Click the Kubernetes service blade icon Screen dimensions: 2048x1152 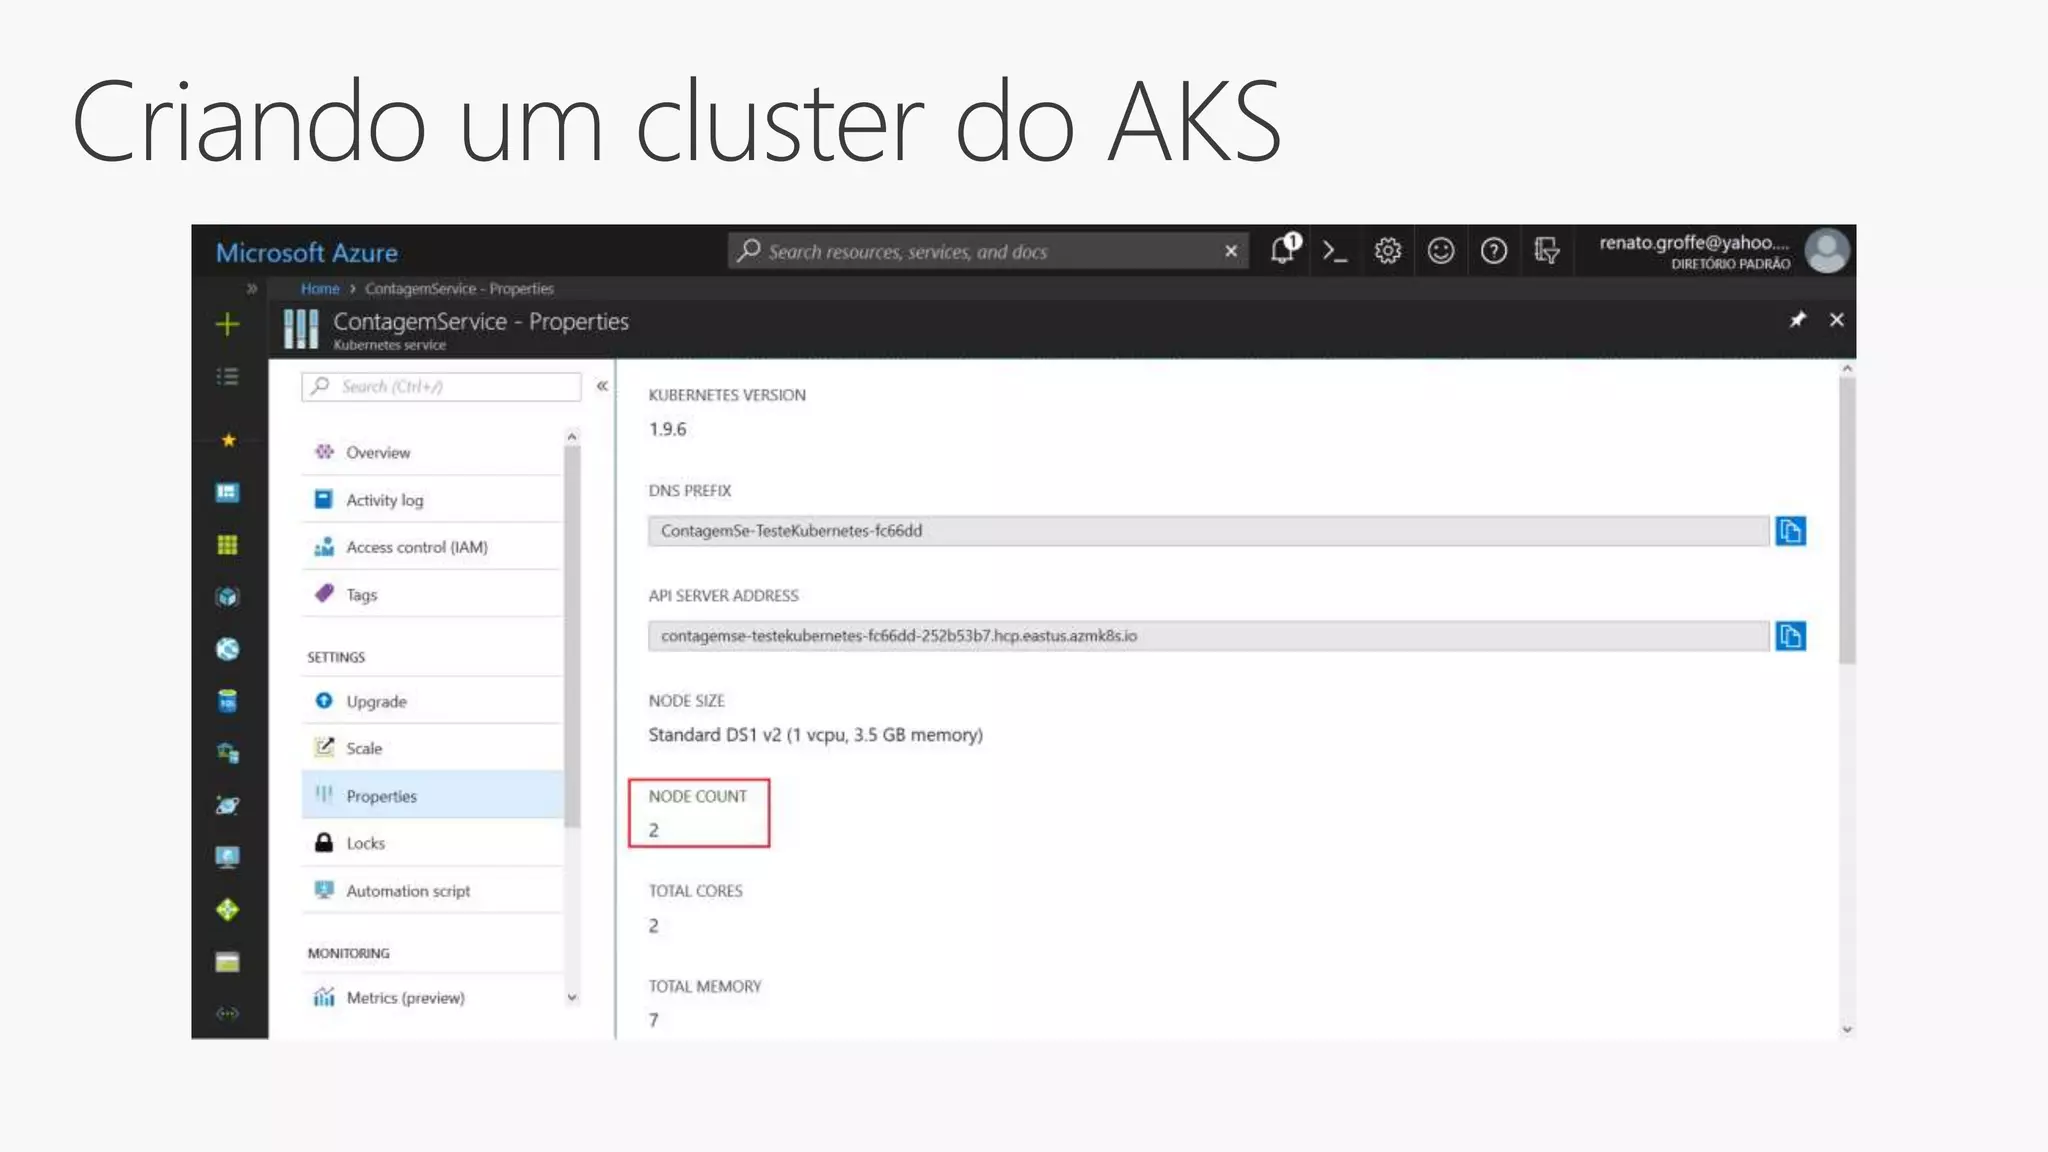tap(300, 328)
